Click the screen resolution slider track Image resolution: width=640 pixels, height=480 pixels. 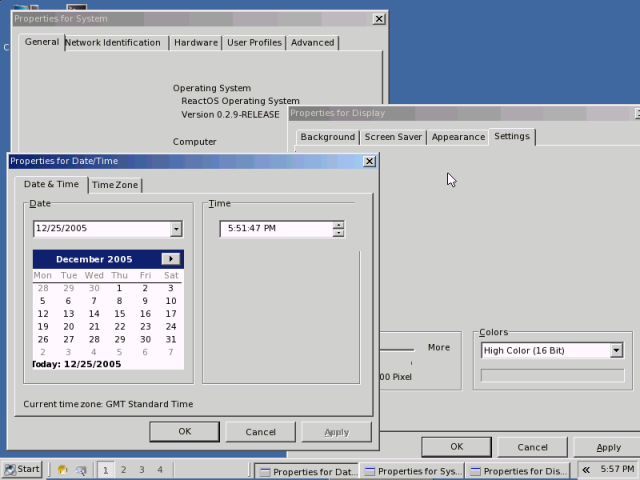395,349
